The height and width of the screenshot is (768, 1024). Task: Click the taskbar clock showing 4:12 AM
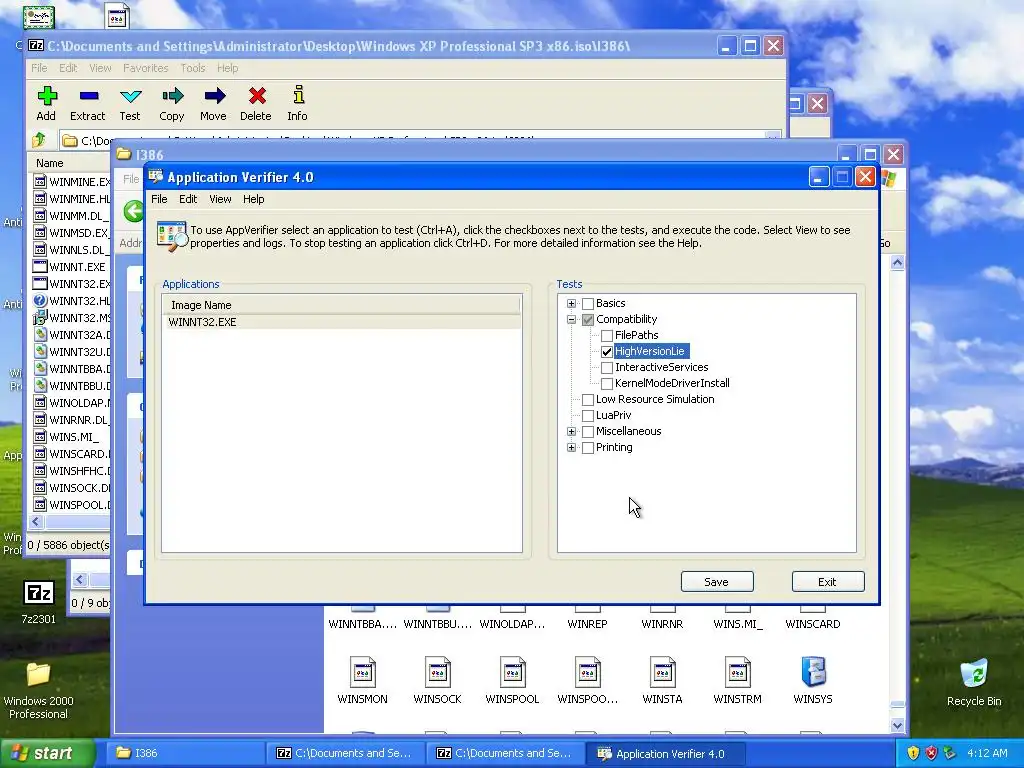[x=987, y=753]
